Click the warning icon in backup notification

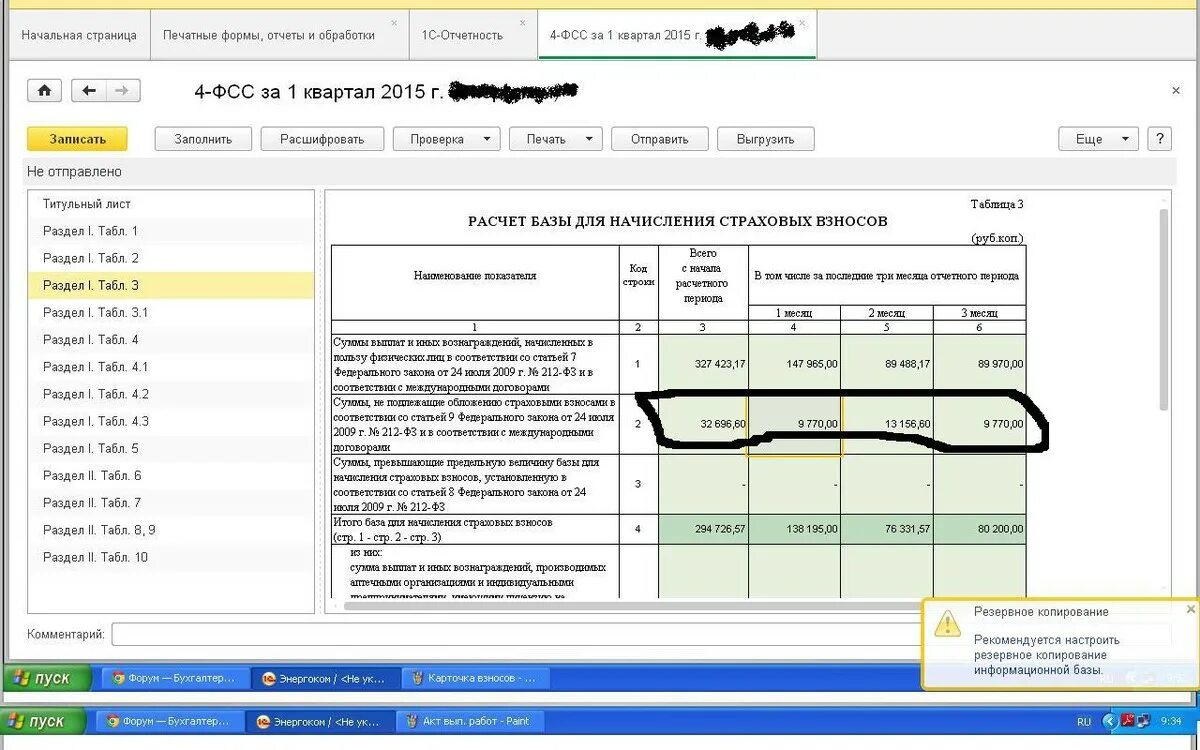tap(947, 624)
